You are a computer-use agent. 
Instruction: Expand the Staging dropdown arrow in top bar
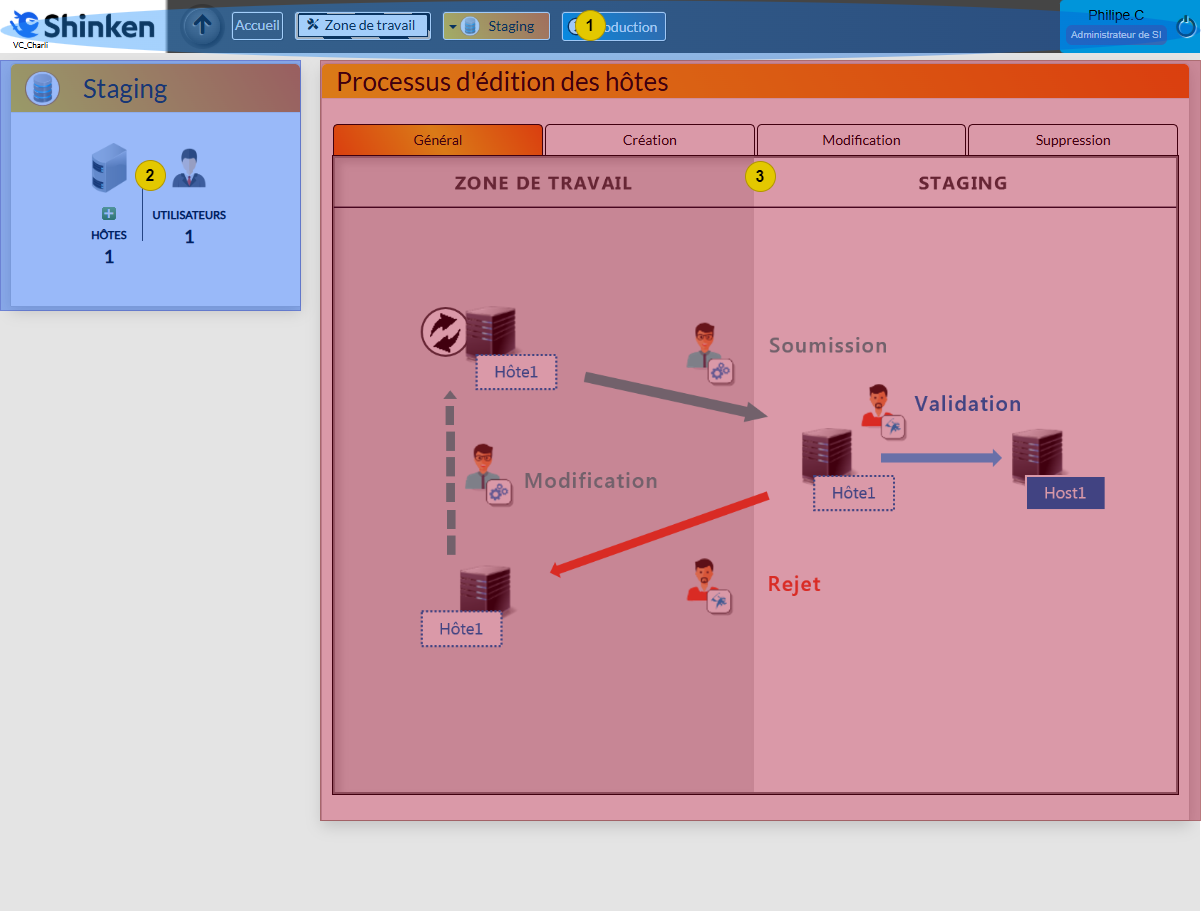(x=451, y=27)
